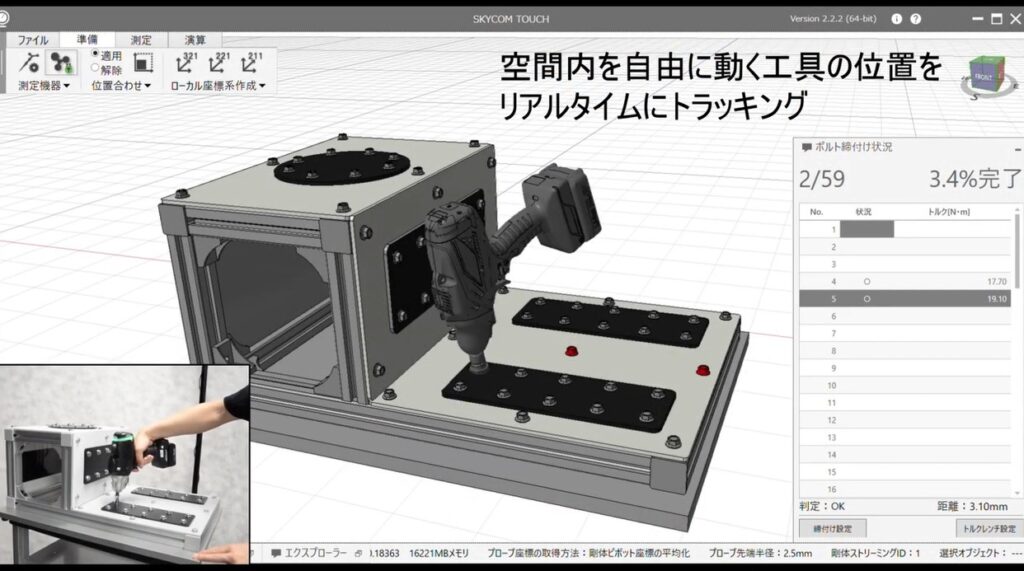Open the help question mark icon
This screenshot has width=1024, height=571.
point(916,19)
